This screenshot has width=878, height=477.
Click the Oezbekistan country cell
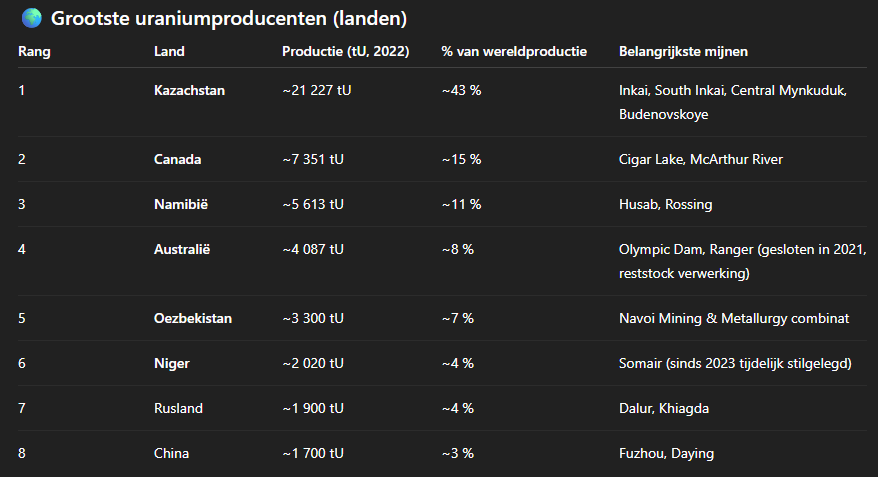193,318
